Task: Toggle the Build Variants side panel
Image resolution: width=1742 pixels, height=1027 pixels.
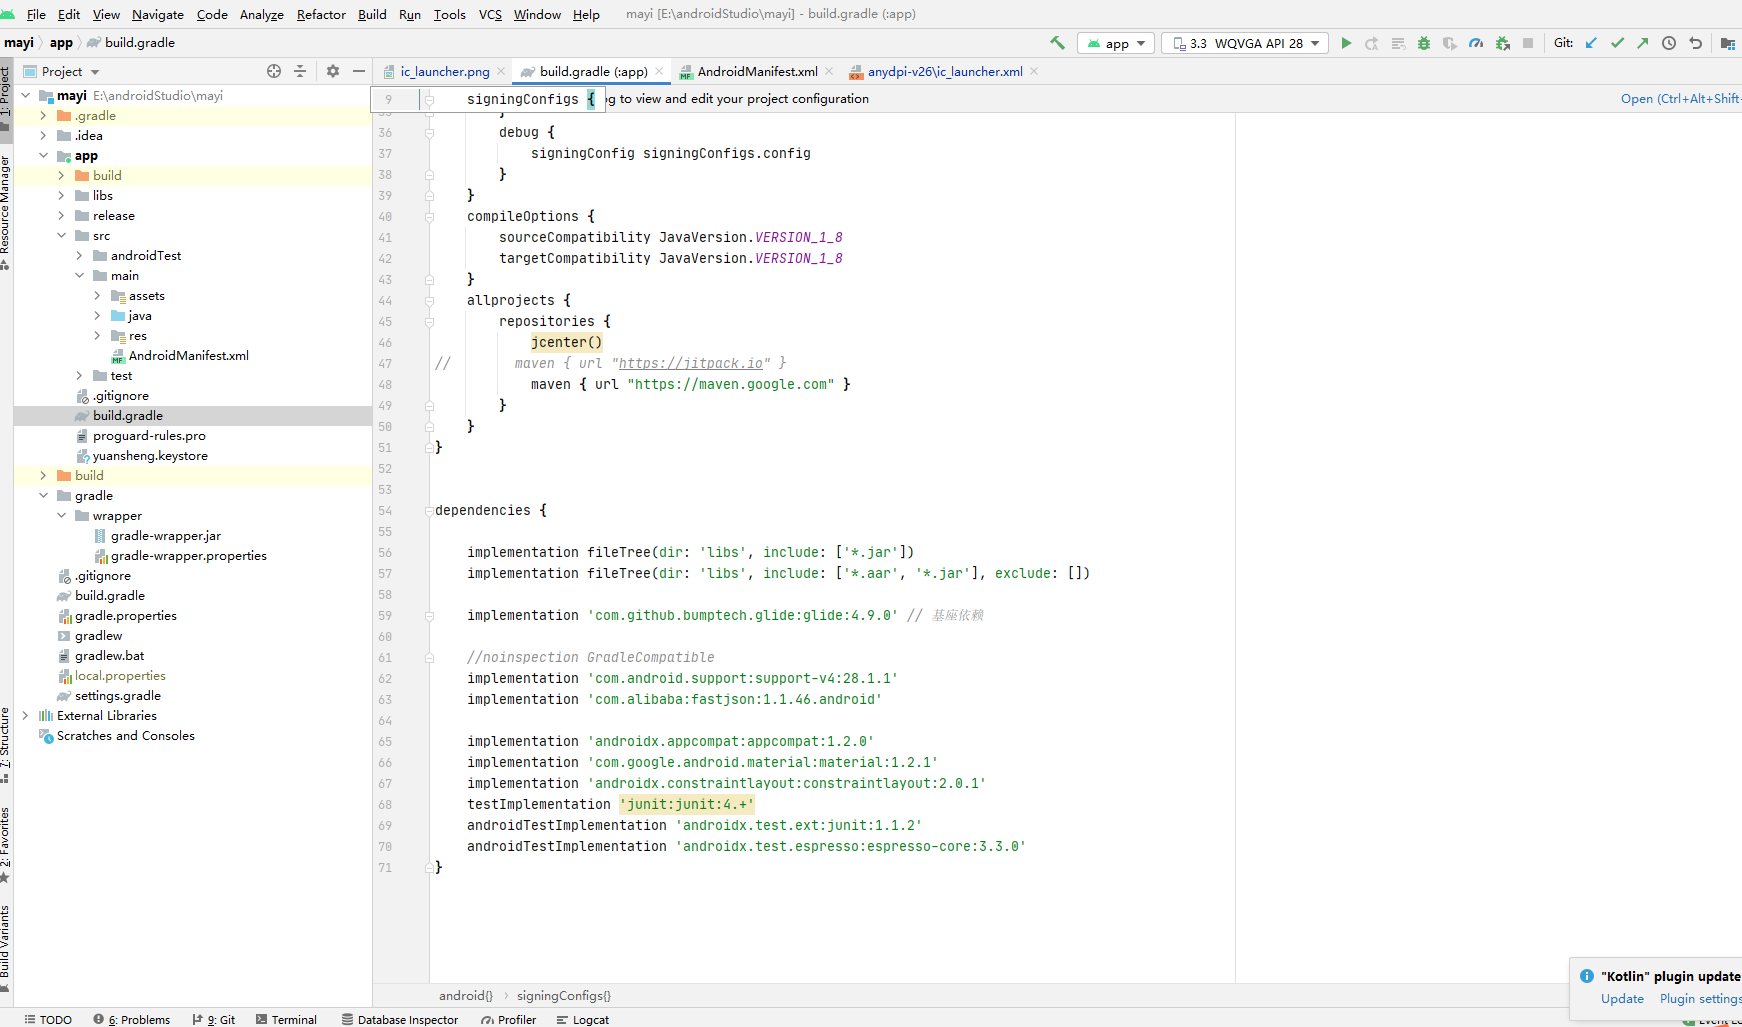Action: point(5,947)
